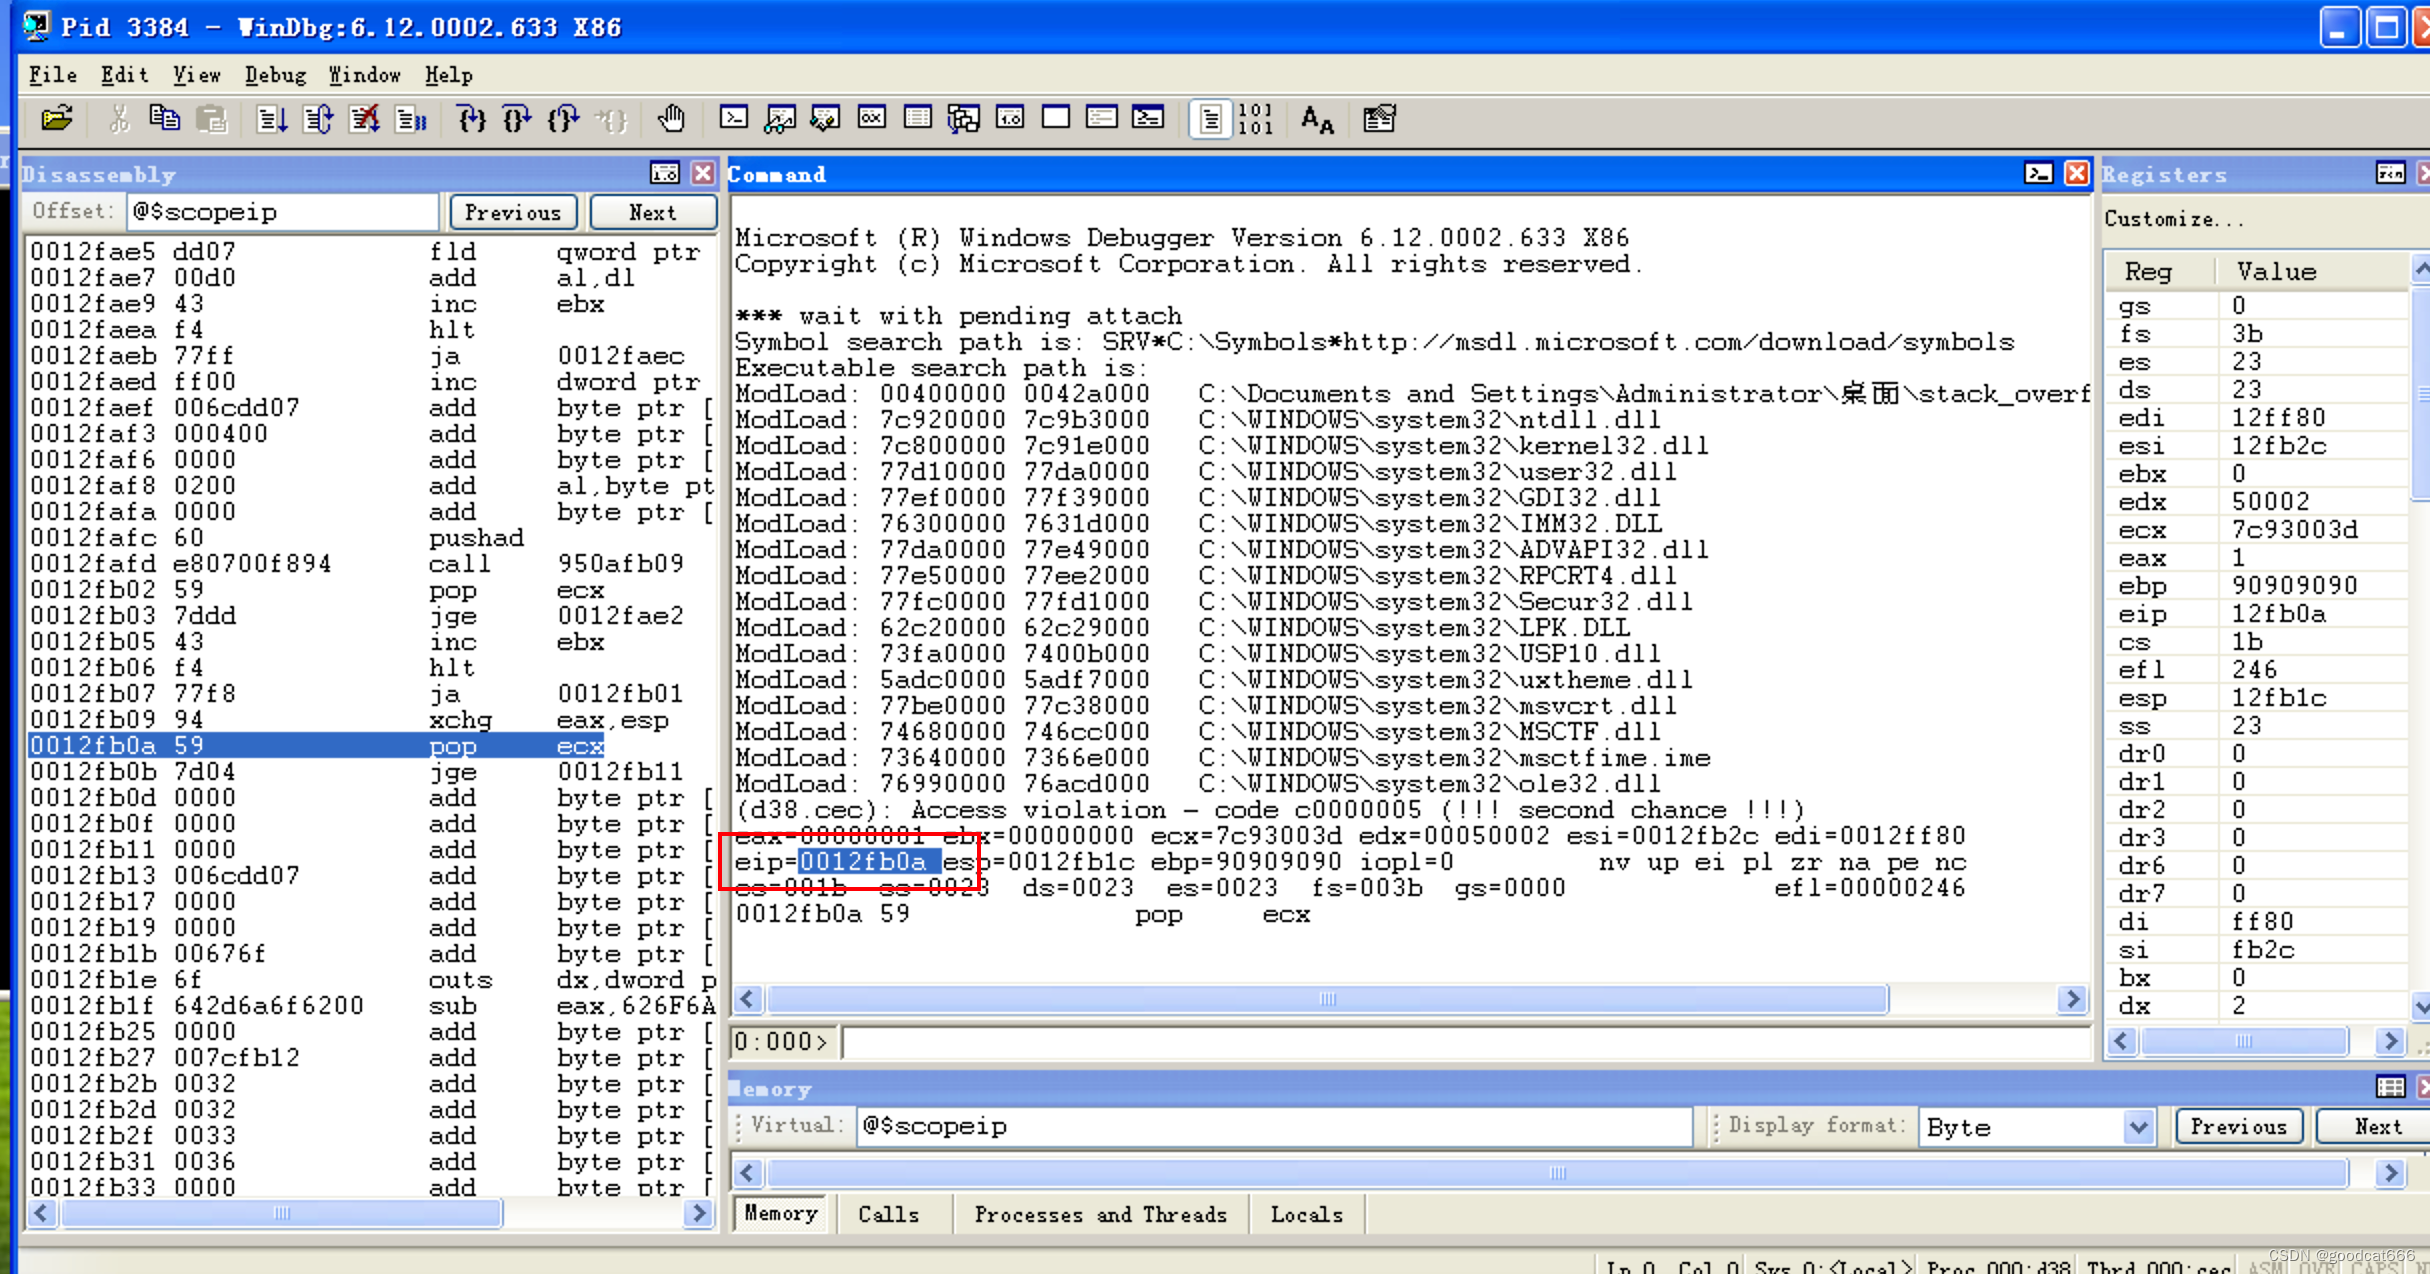The width and height of the screenshot is (2430, 1274).
Task: Open the Locals window toolbar icon
Action: [825, 119]
